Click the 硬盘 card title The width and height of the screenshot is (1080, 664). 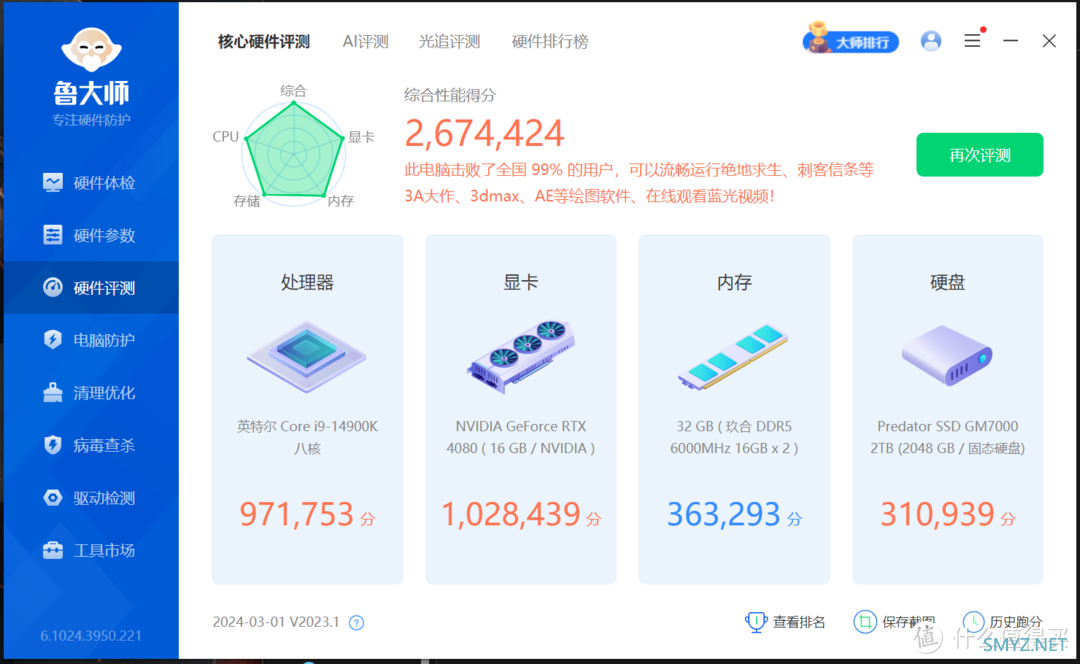coord(948,282)
